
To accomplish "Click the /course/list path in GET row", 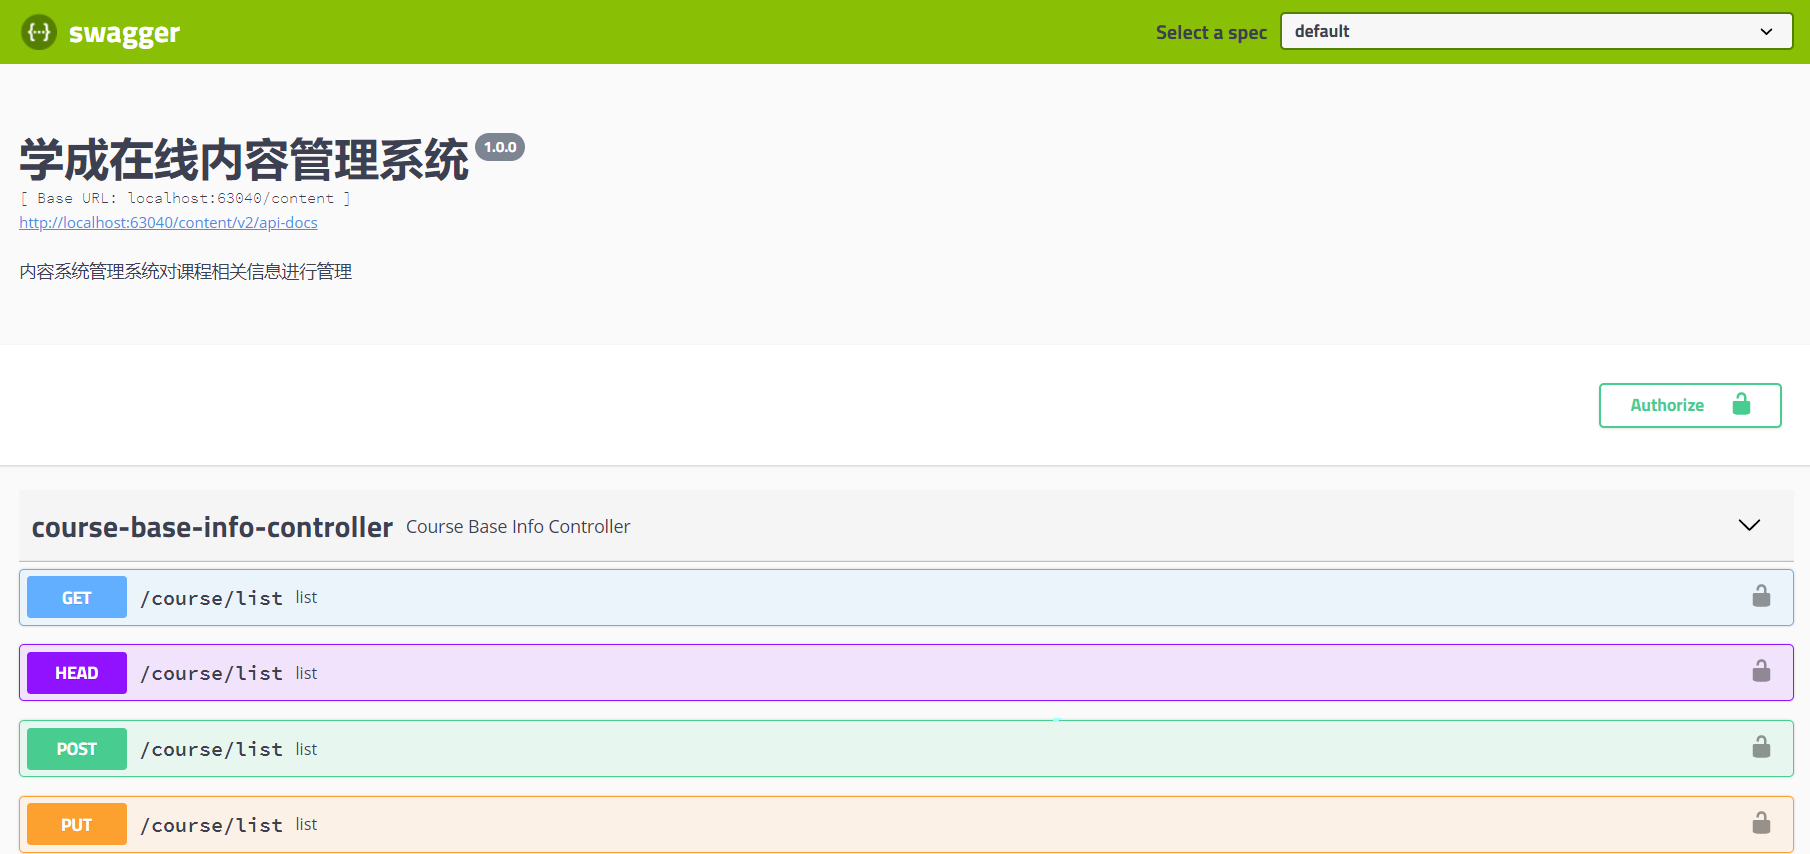I will [x=211, y=598].
